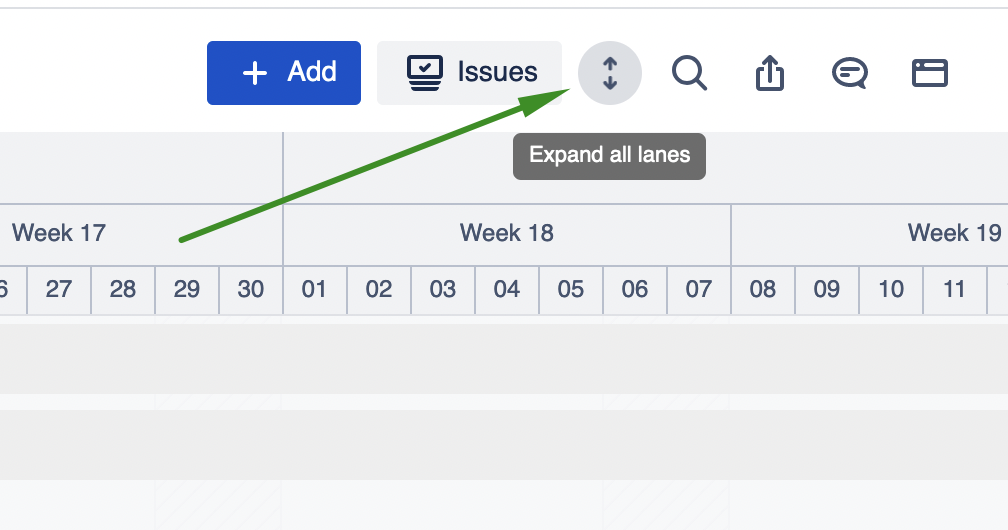This screenshot has width=1008, height=530.
Task: Click day 30 column header
Action: pyautogui.click(x=251, y=290)
